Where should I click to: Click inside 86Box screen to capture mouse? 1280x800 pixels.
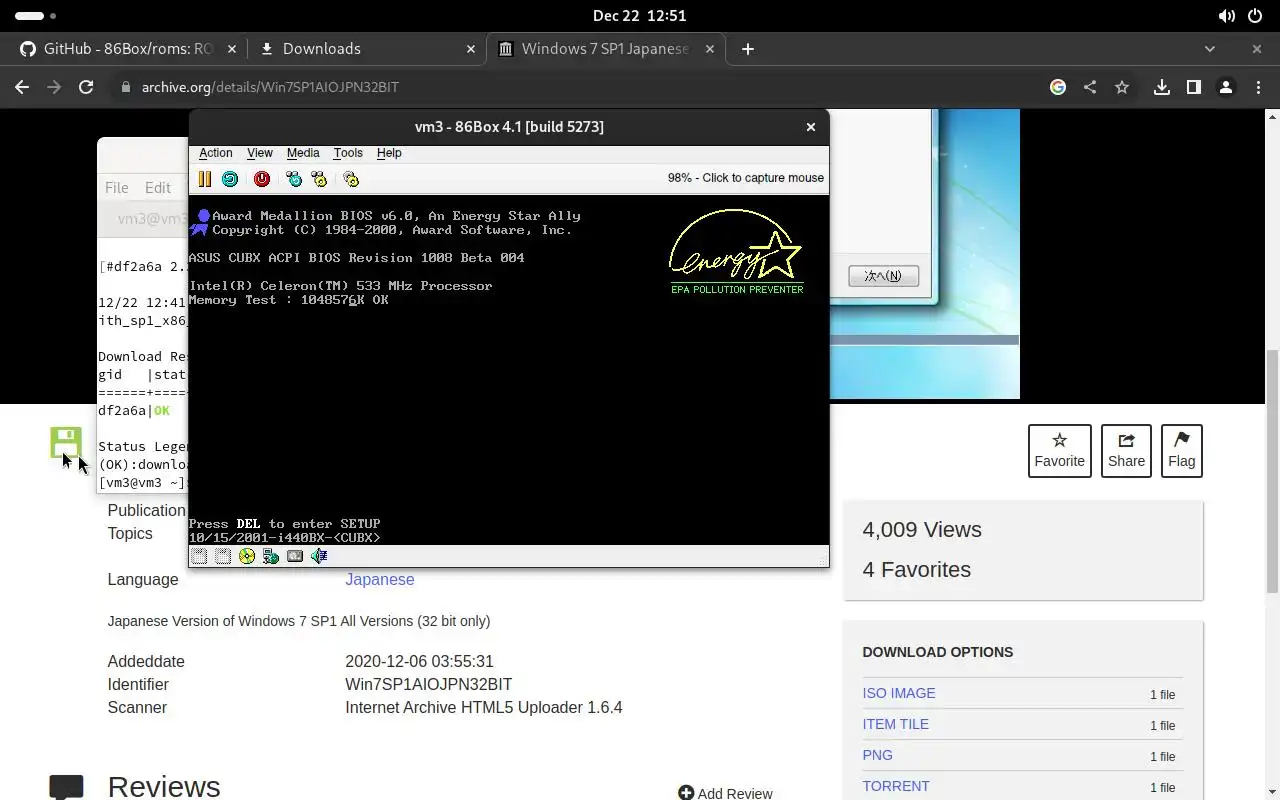(x=508, y=370)
